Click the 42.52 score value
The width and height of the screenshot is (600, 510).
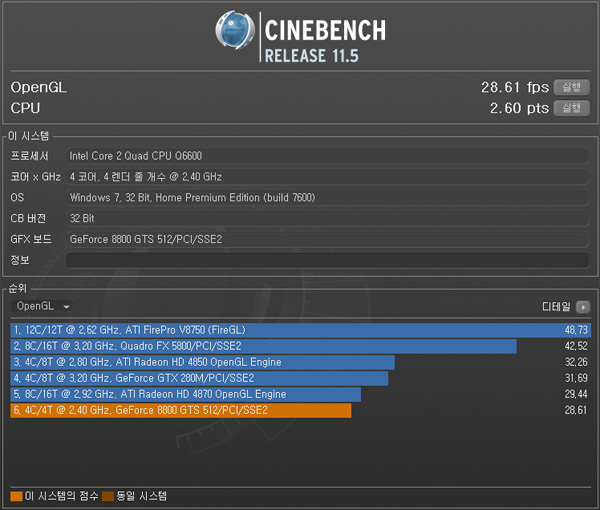point(576,346)
